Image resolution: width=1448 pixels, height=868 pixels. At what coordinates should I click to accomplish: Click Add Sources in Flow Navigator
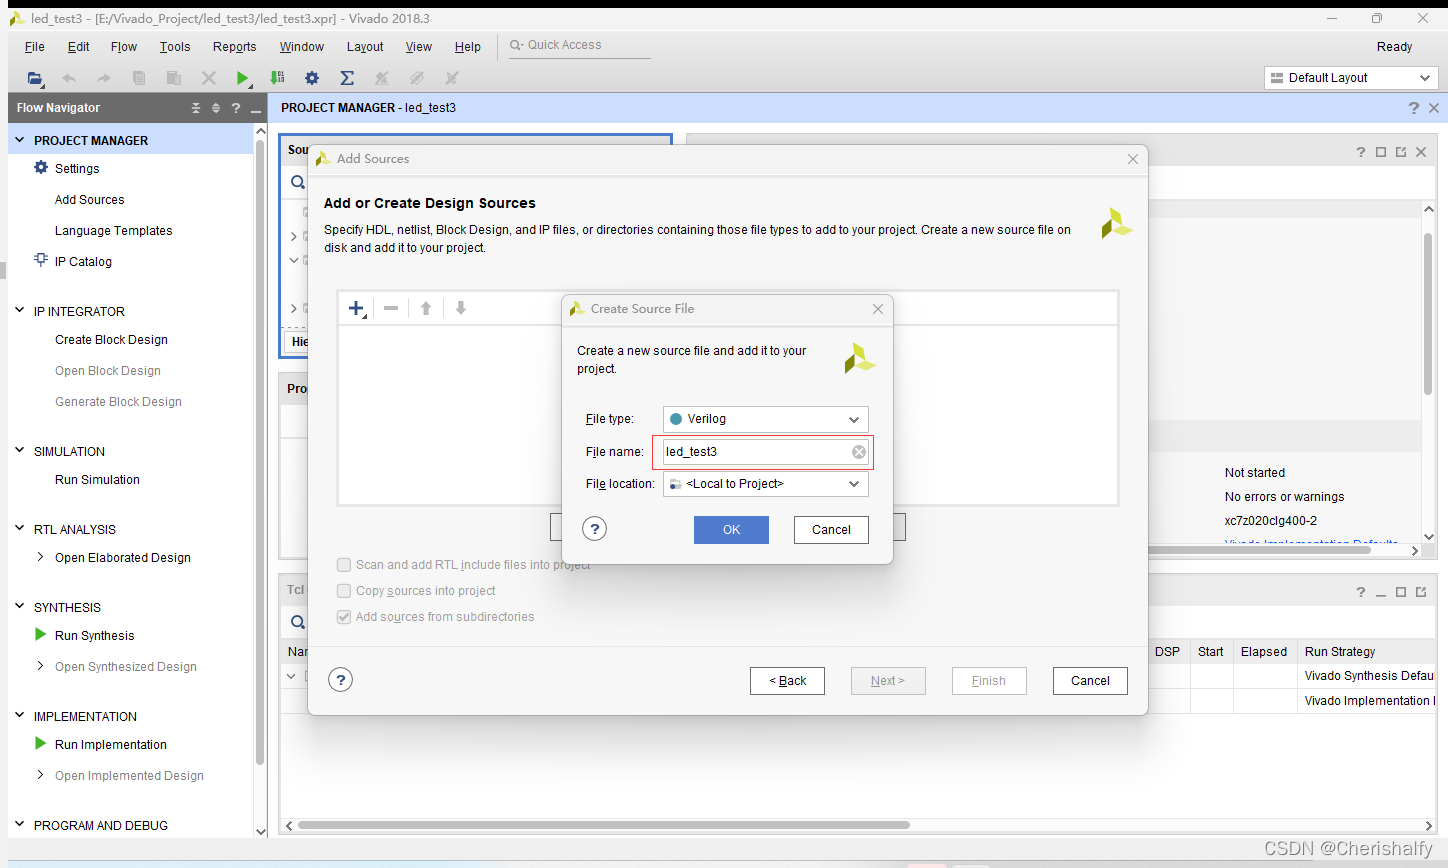tap(90, 200)
